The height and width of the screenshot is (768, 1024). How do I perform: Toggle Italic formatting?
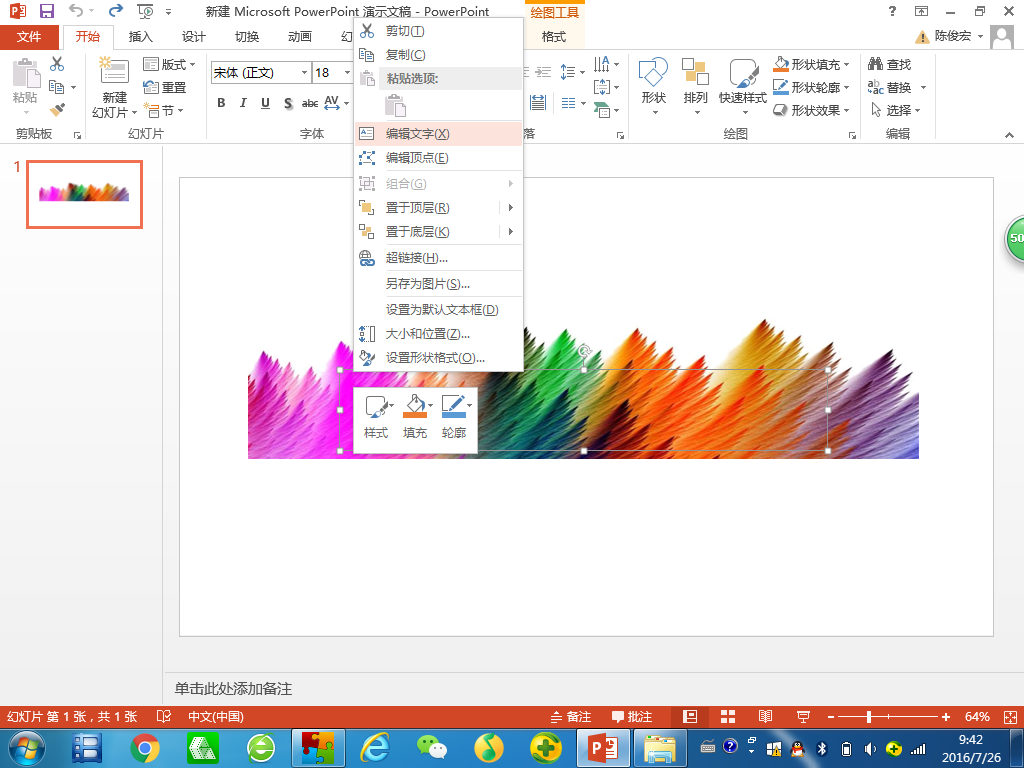pos(243,103)
